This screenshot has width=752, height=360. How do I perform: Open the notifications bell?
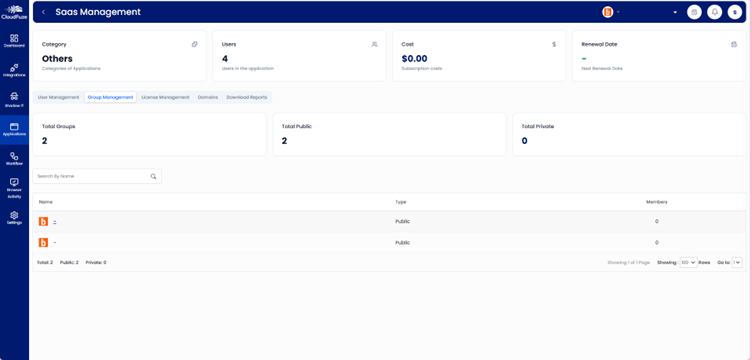click(715, 12)
